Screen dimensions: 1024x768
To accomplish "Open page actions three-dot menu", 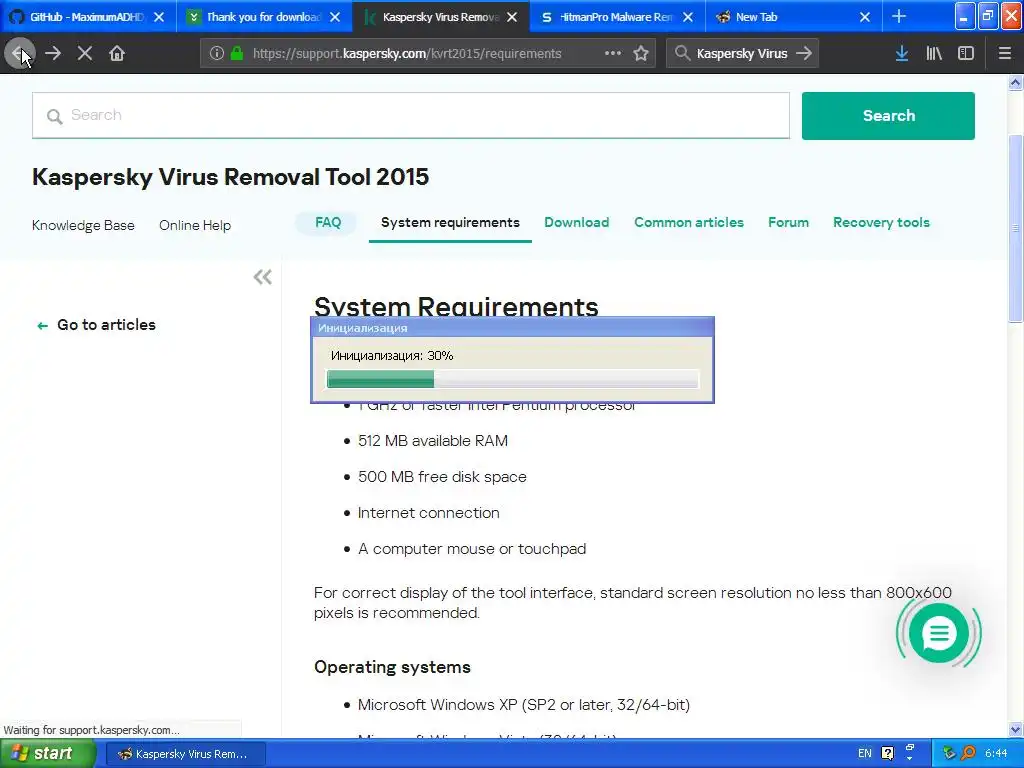I will [613, 54].
